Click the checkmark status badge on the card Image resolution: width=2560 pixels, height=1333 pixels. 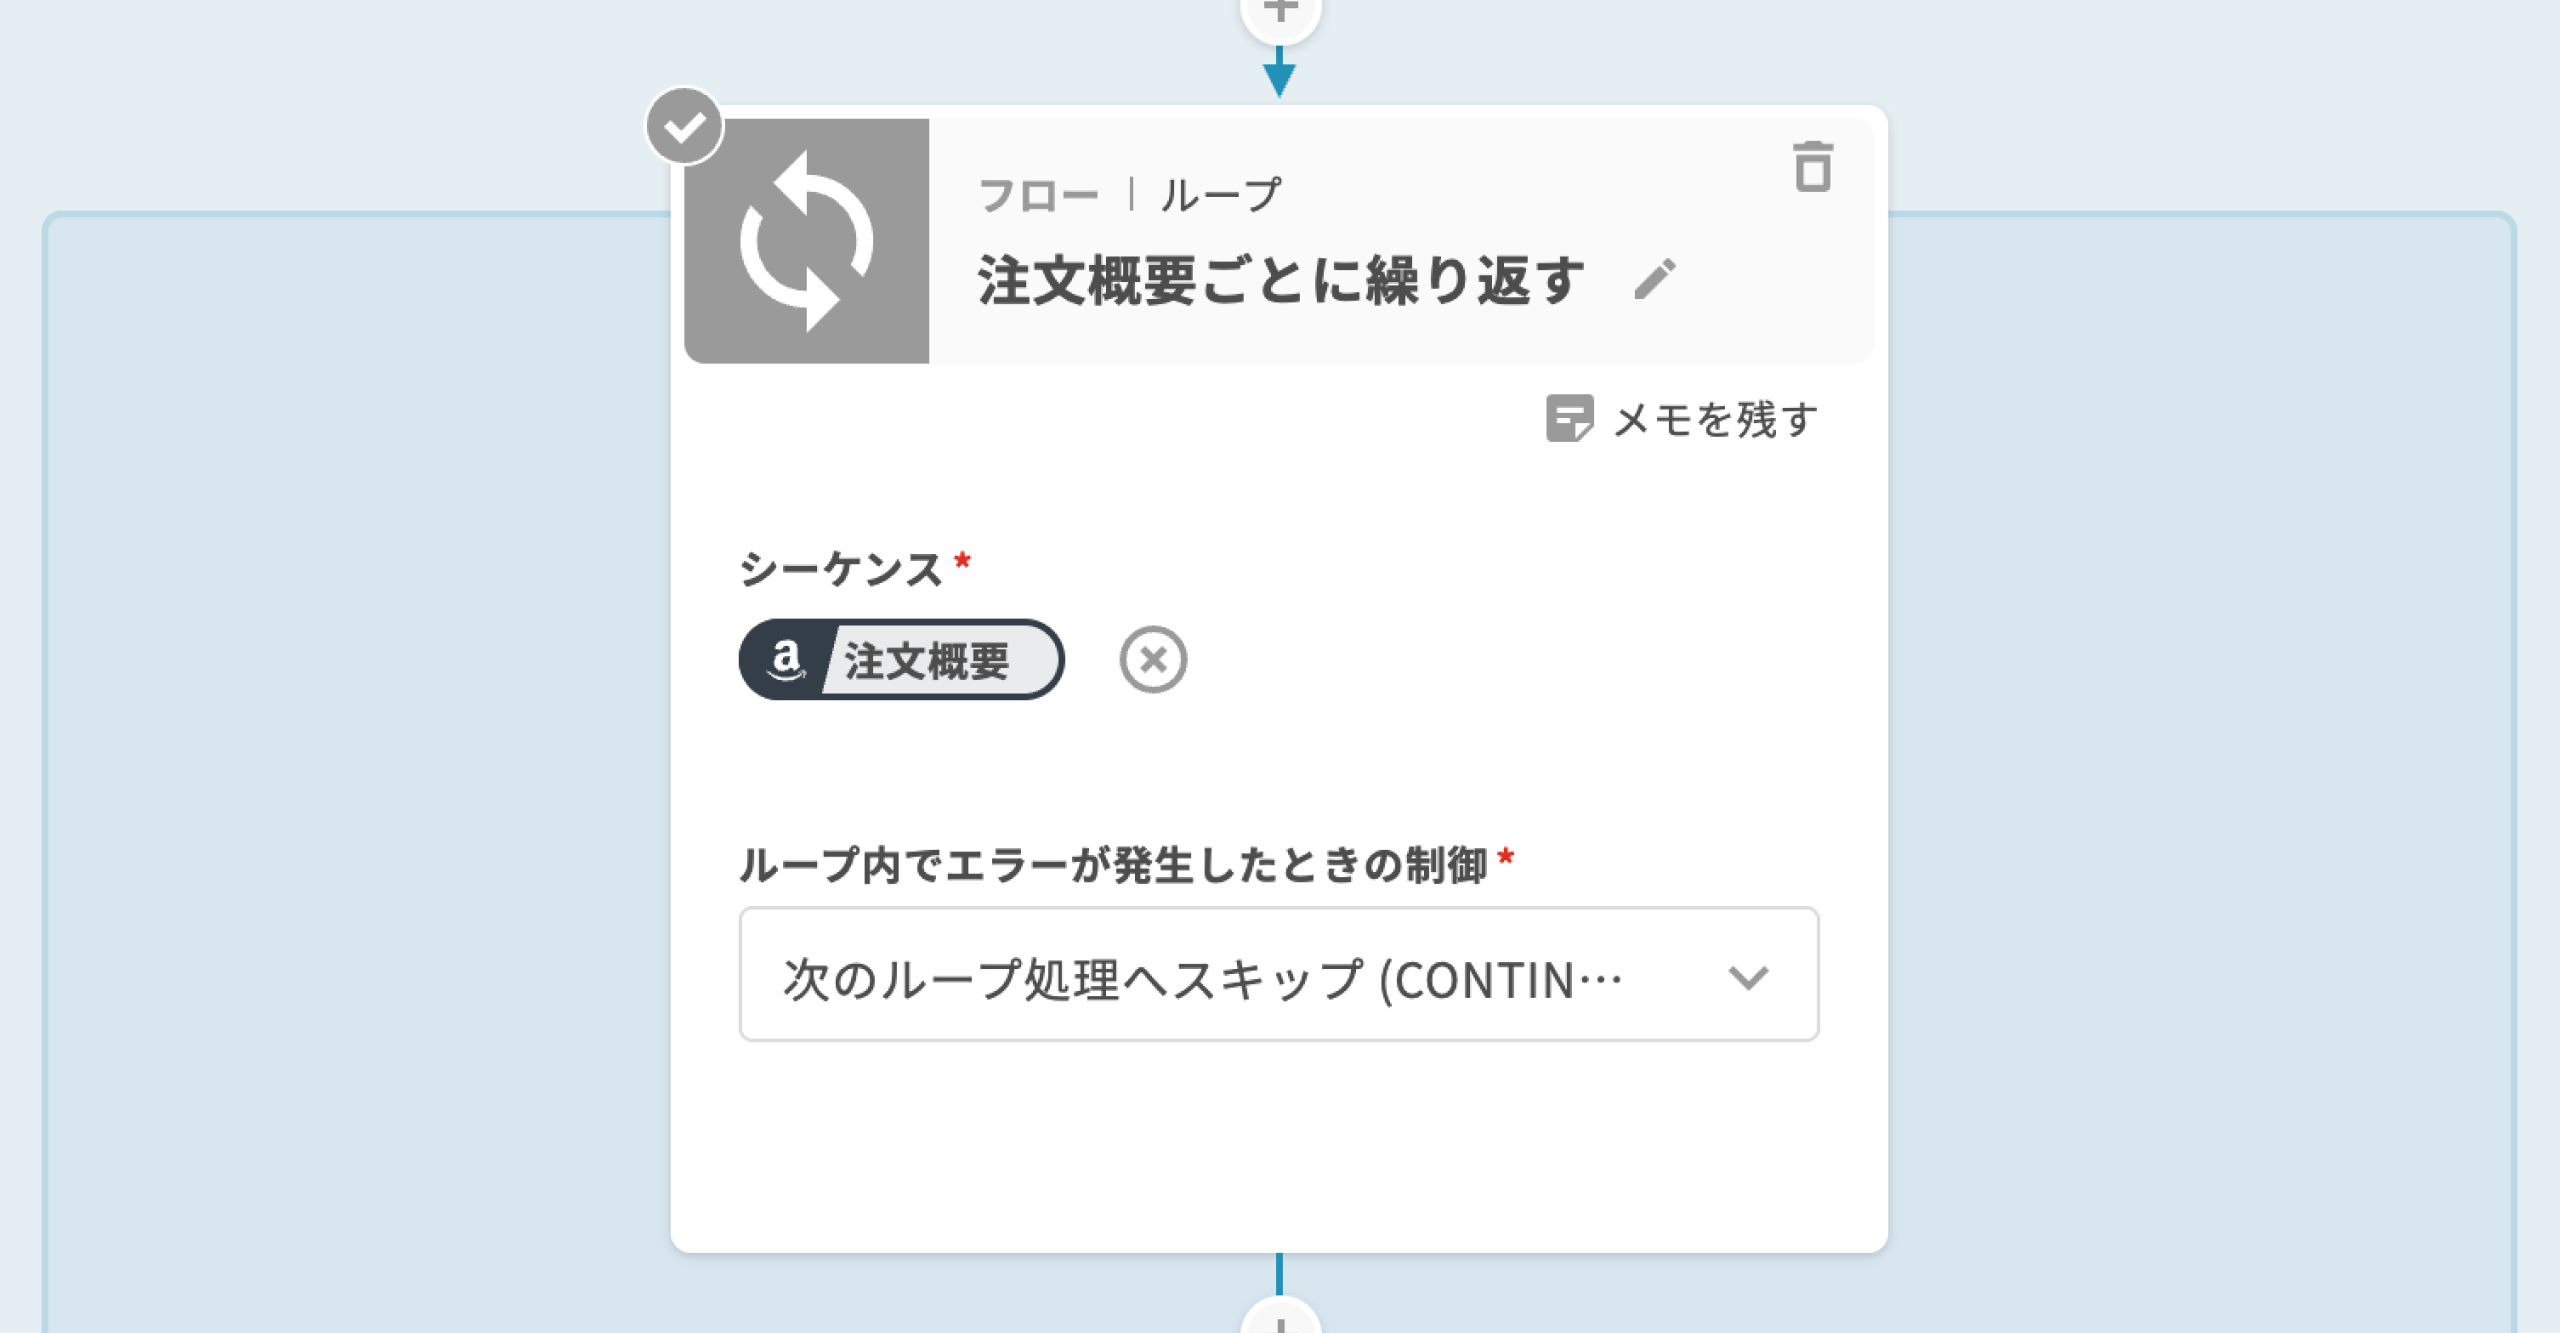tap(685, 127)
